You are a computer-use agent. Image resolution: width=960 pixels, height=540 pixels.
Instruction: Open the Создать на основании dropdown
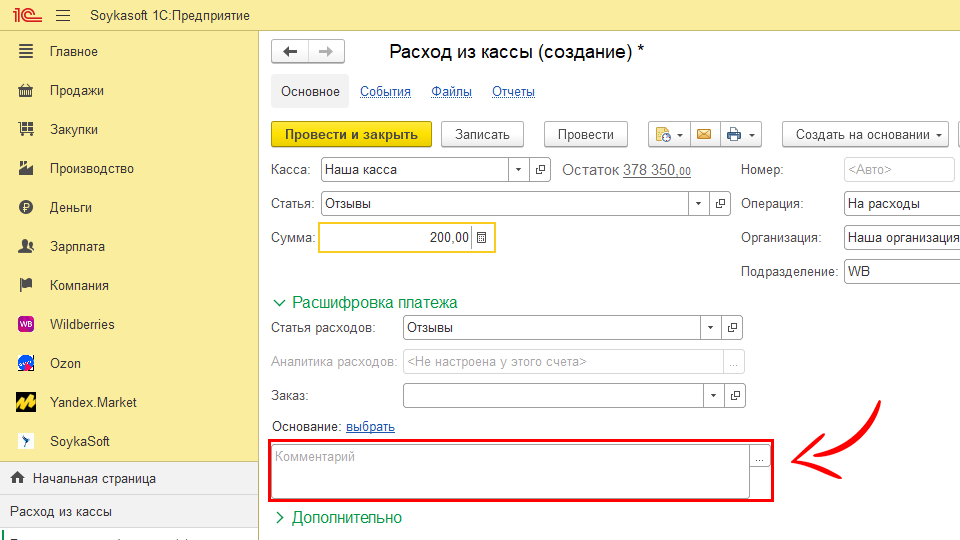click(865, 134)
